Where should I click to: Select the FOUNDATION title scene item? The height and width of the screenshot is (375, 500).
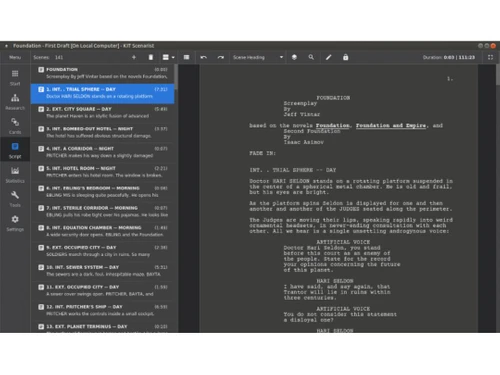click(103, 73)
